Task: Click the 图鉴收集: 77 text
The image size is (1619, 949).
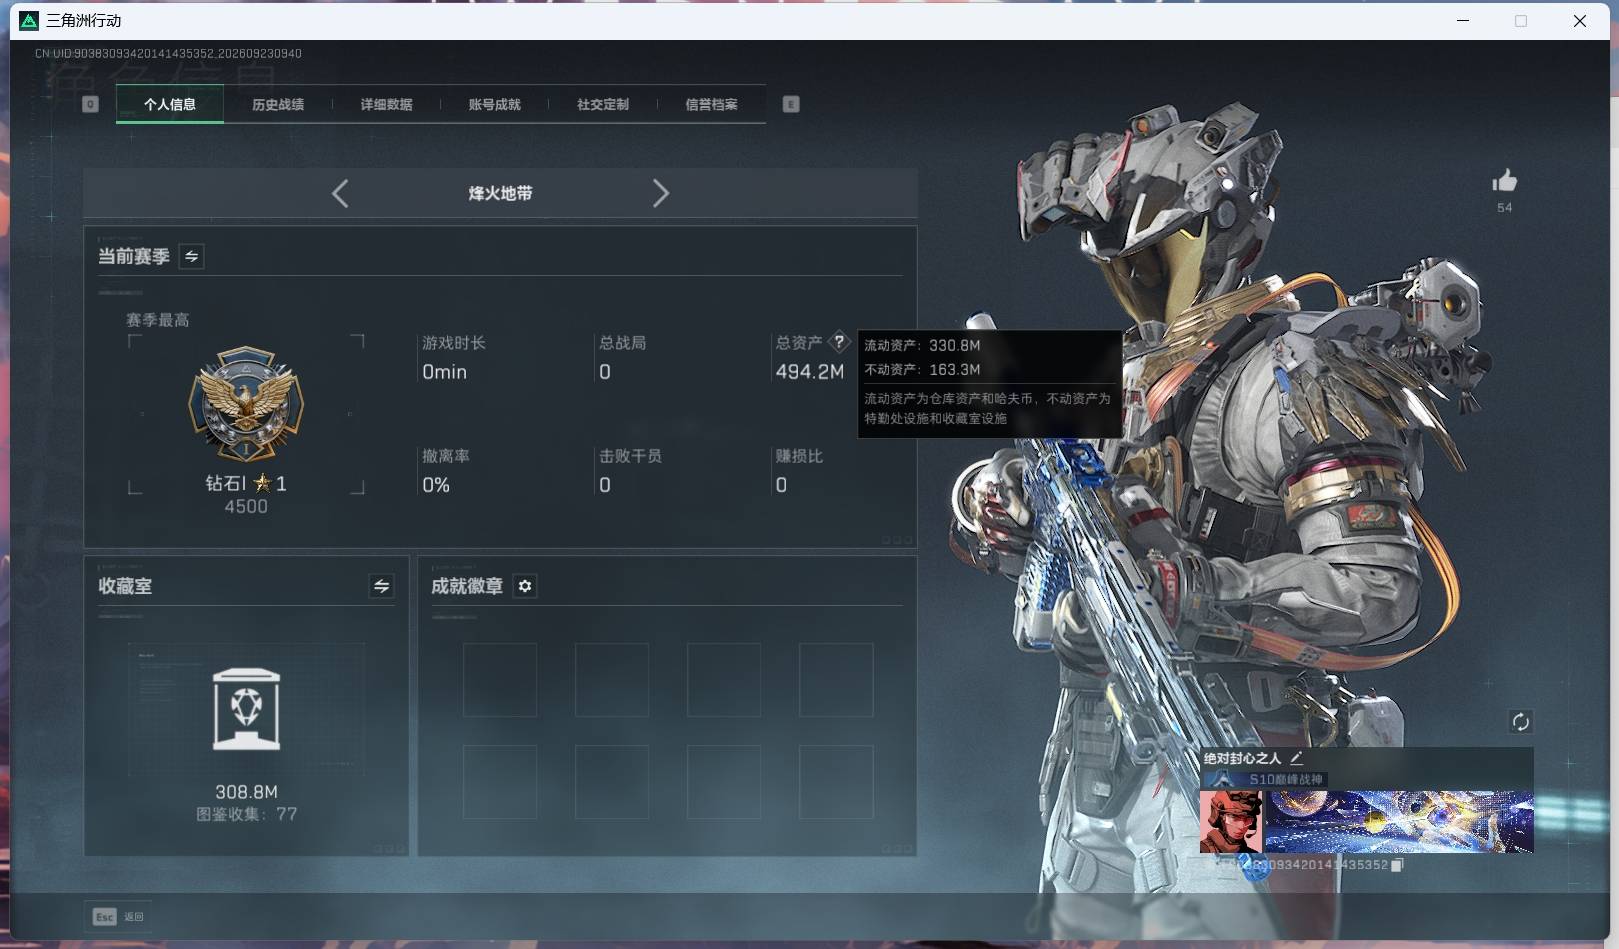Action: (x=246, y=814)
